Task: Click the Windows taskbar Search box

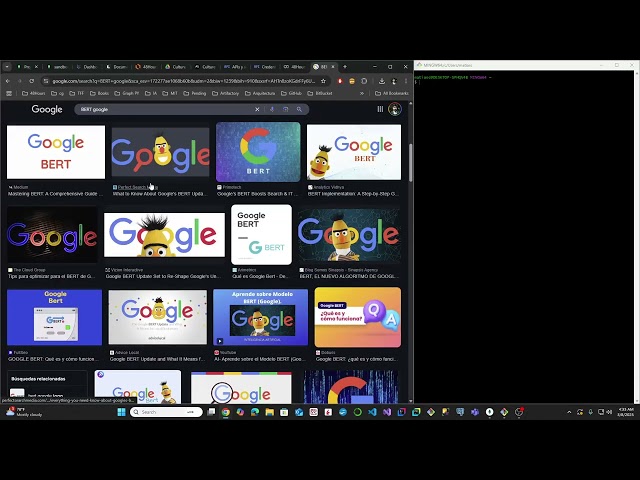Action: coord(166,412)
